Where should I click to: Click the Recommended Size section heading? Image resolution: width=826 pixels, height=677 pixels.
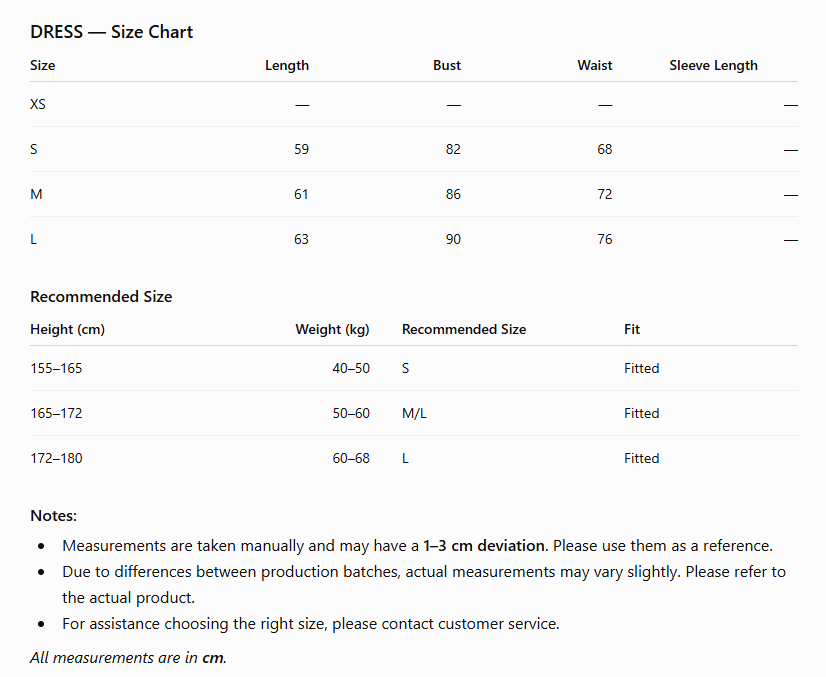[101, 297]
